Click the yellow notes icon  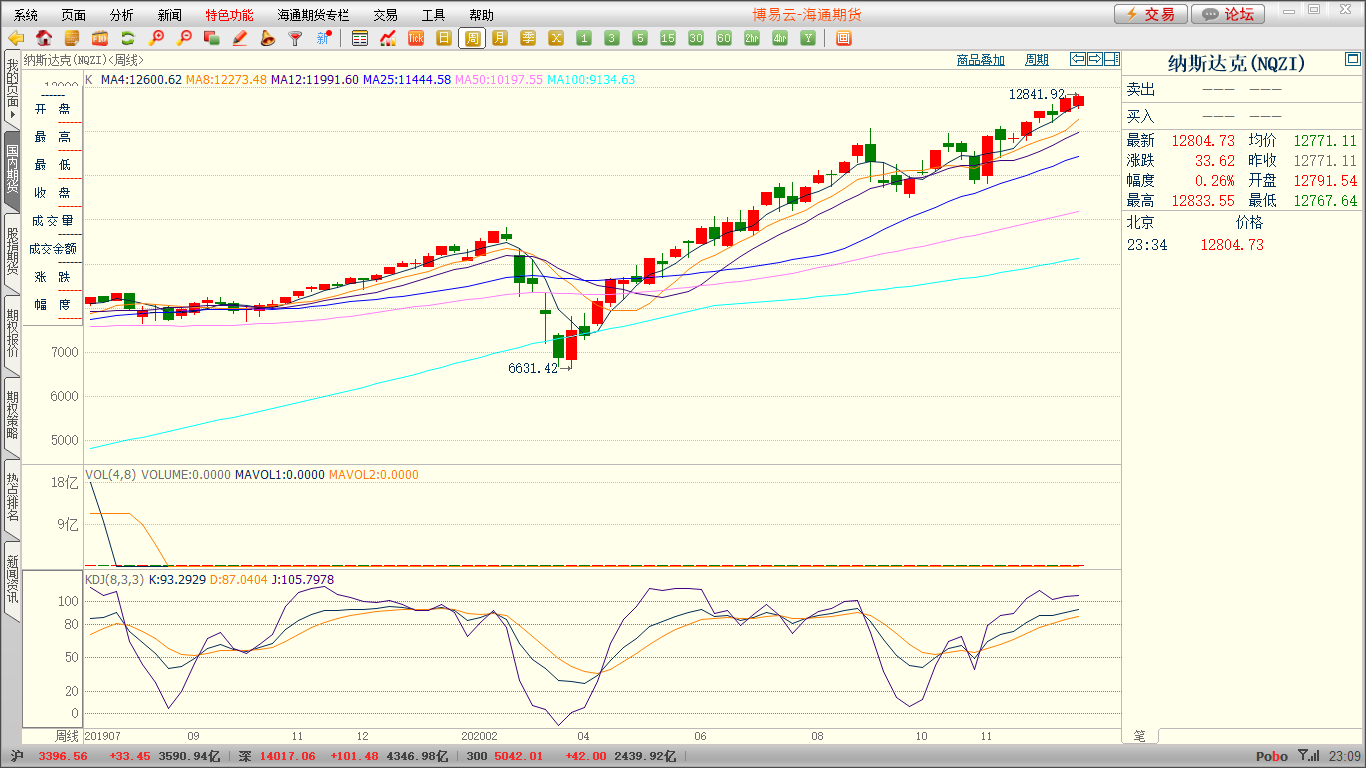(72, 38)
